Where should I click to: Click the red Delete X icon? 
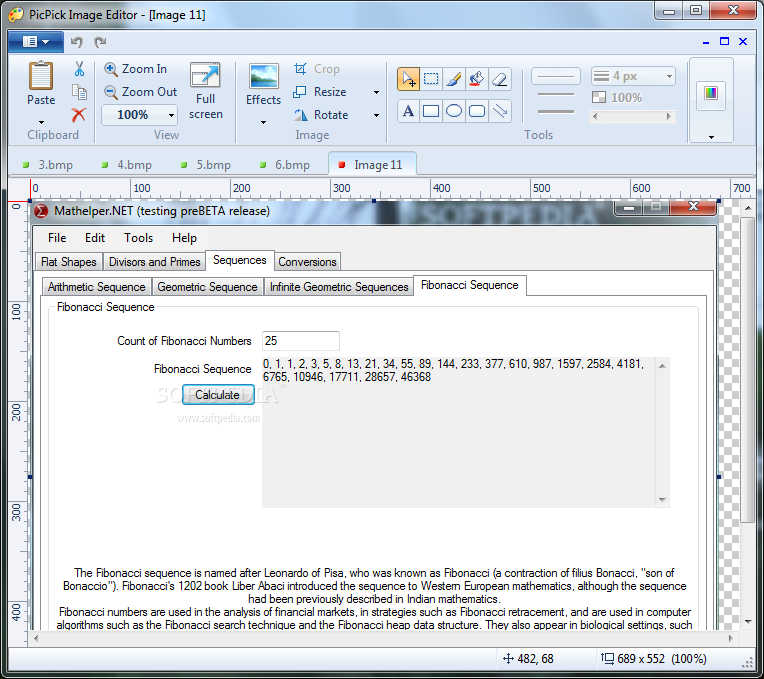78,115
